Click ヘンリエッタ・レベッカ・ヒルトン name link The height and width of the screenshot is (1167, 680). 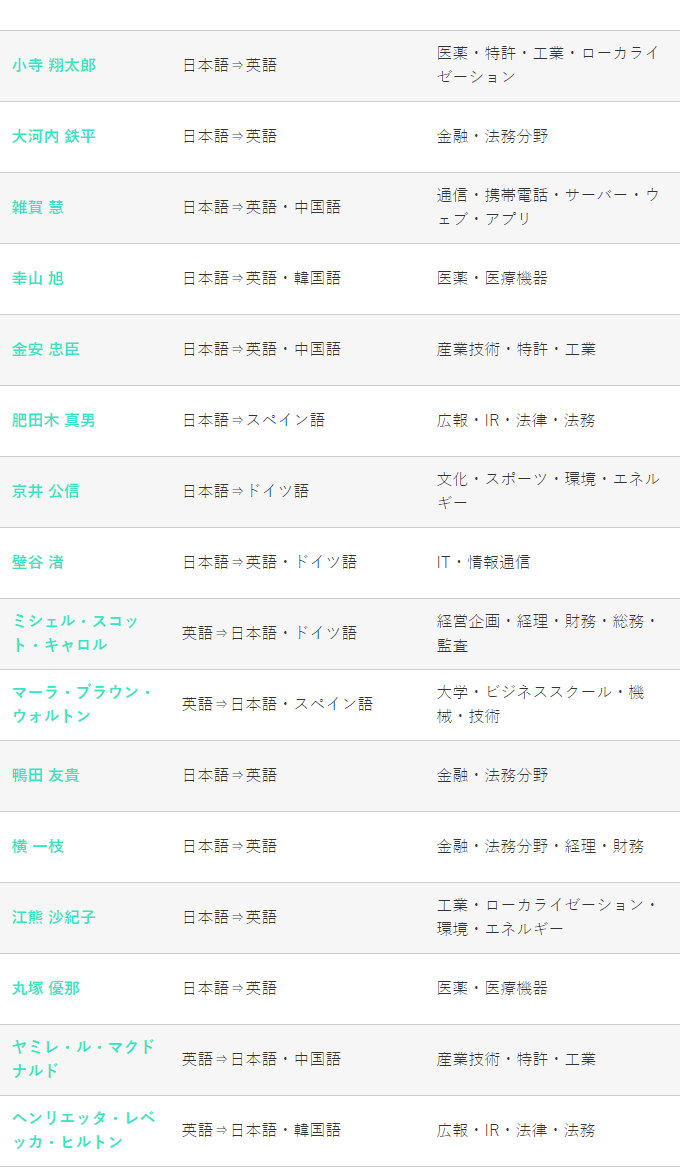(84, 1130)
